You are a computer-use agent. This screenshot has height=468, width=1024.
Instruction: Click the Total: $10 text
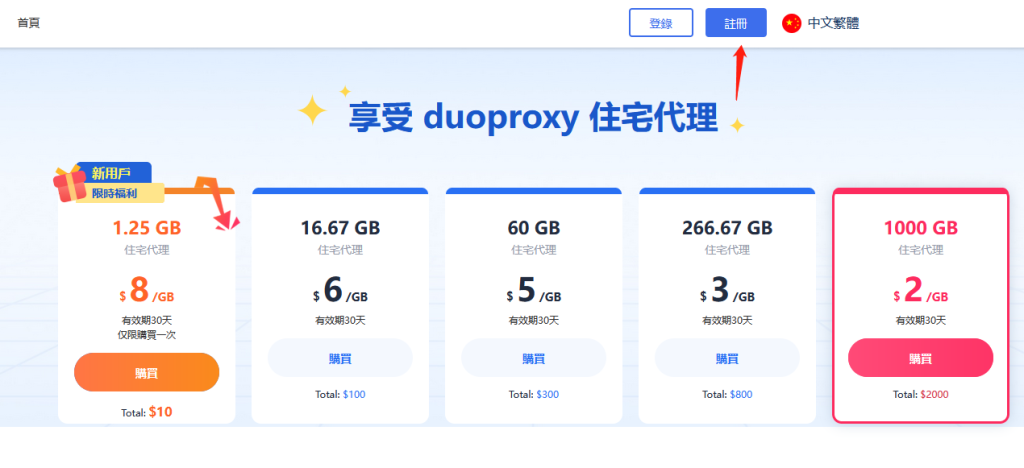[x=146, y=412]
